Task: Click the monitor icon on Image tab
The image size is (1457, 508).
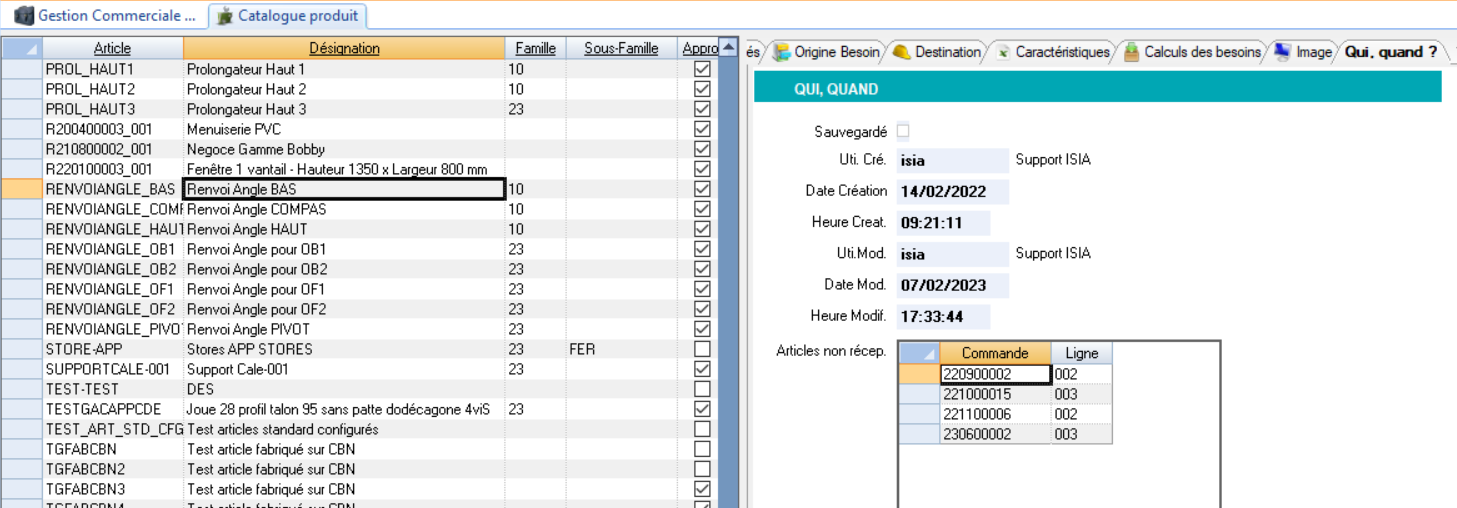Action: point(1282,52)
